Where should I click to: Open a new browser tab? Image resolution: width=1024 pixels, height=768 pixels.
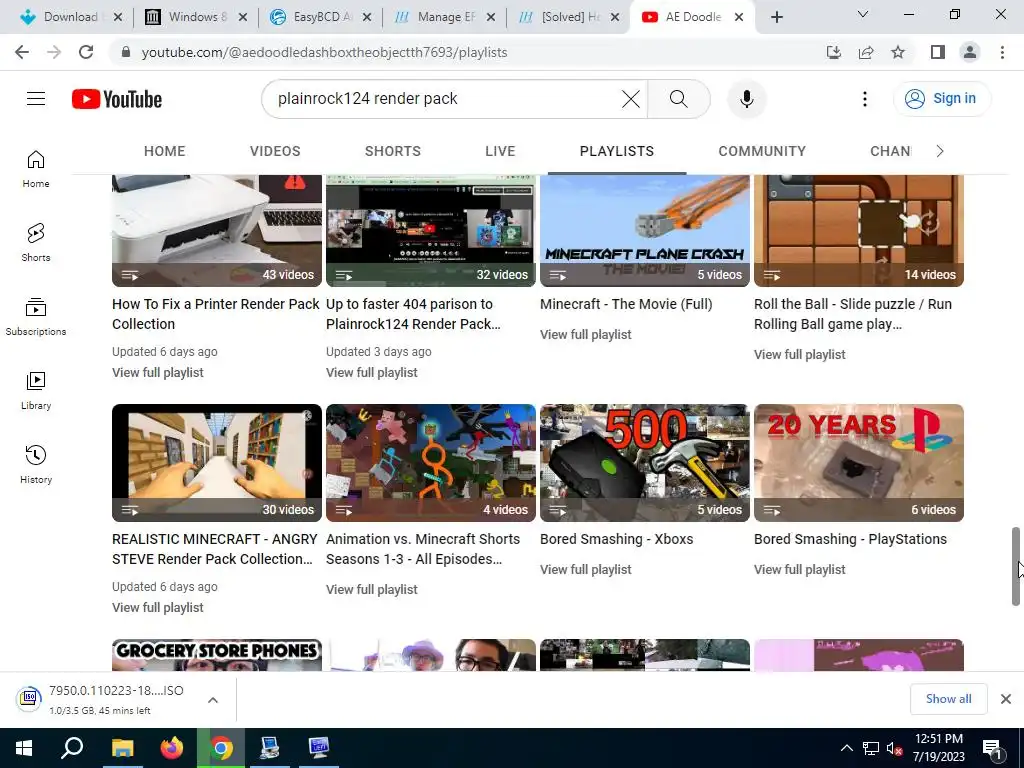(776, 17)
